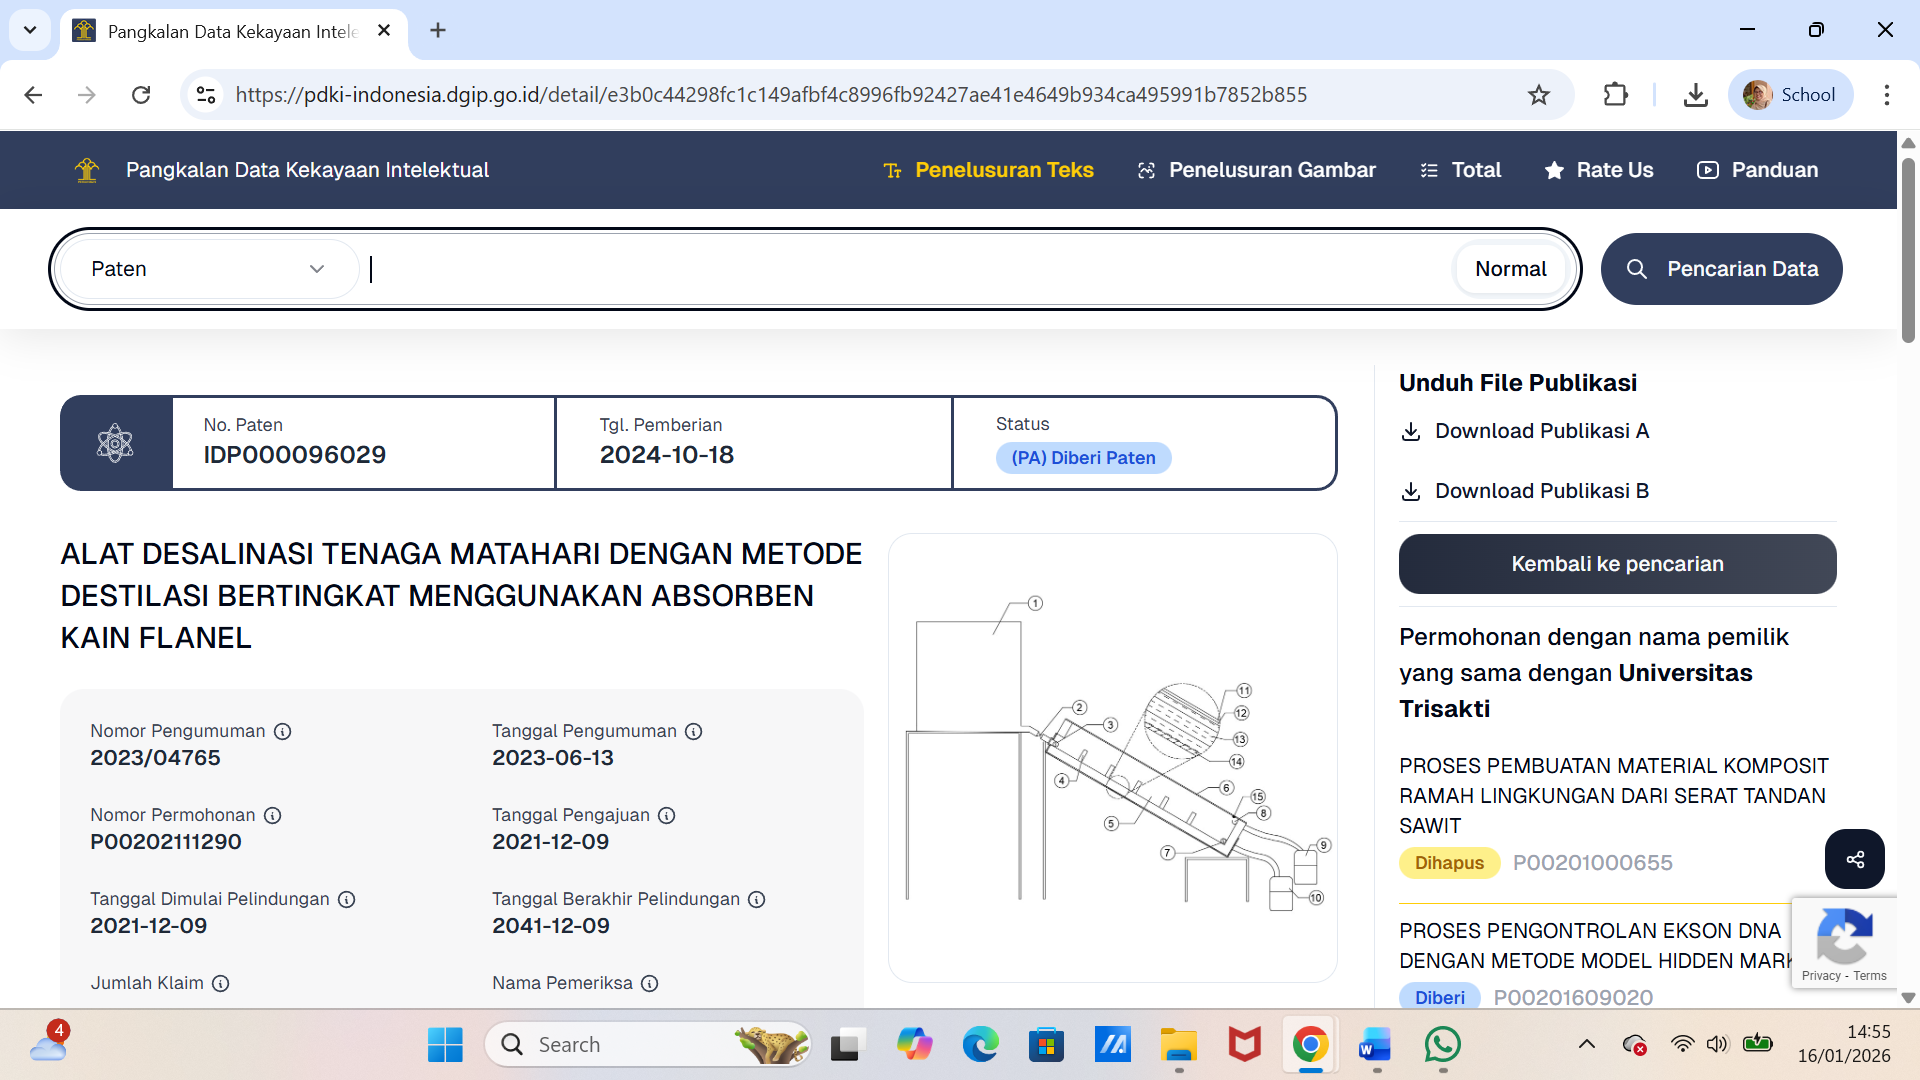Show hidden system tray icons

(1586, 1045)
